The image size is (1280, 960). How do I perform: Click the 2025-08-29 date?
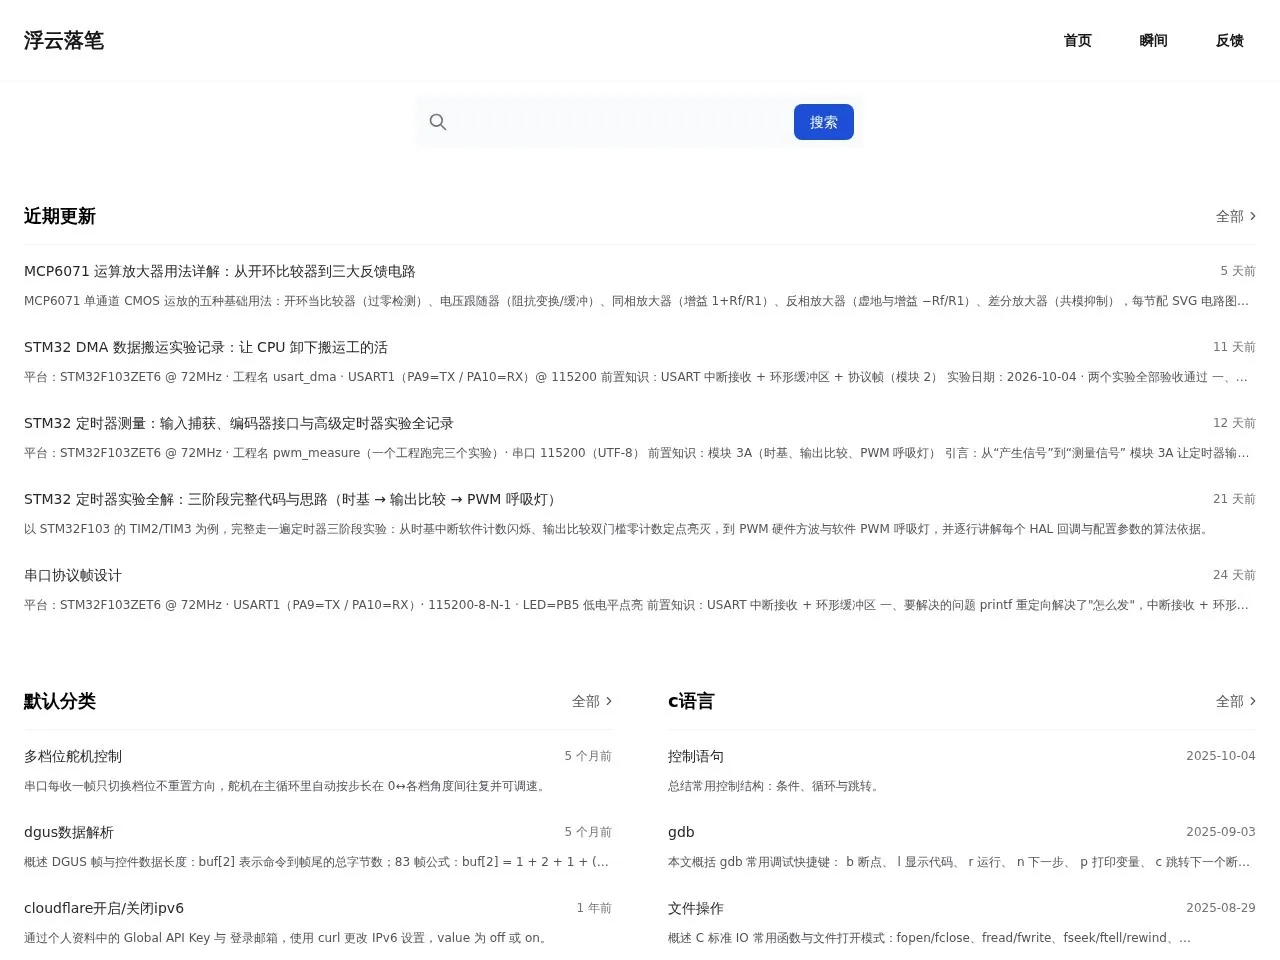tap(1221, 908)
